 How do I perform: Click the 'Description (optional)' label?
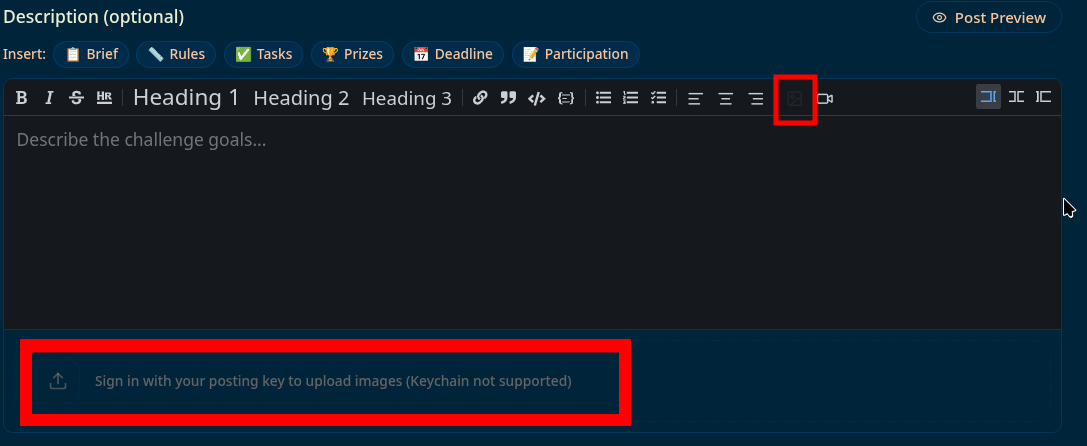[x=94, y=17]
